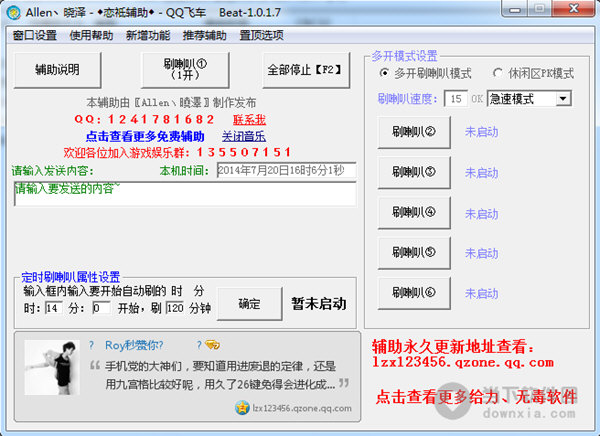
Task: Click the star Qzone icon near lzx123456.qzone.qq.com
Action: pyautogui.click(x=242, y=408)
